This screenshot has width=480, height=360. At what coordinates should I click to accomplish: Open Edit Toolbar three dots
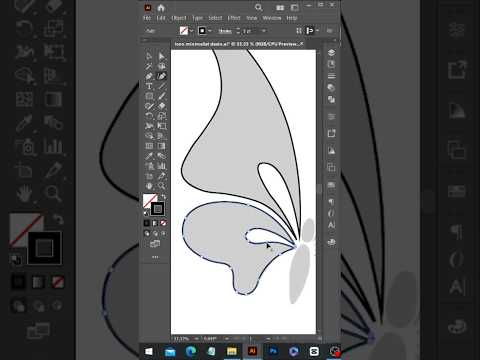click(155, 257)
